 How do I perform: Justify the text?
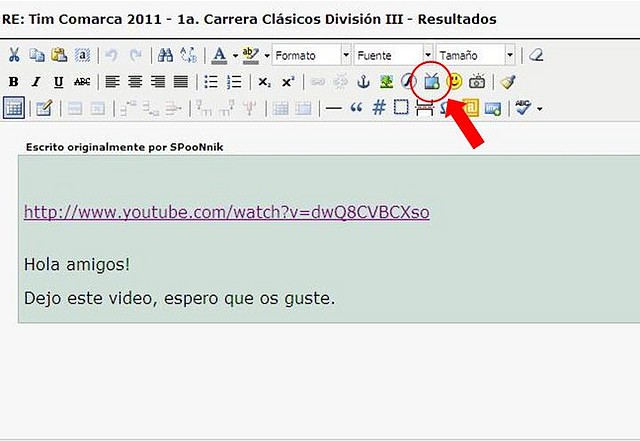[x=181, y=82]
